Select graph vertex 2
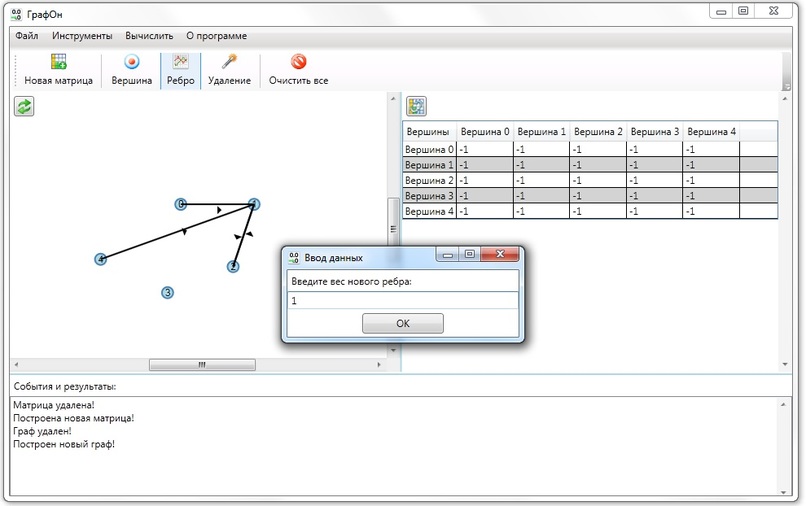Image resolution: width=806 pixels, height=506 pixels. point(233,266)
